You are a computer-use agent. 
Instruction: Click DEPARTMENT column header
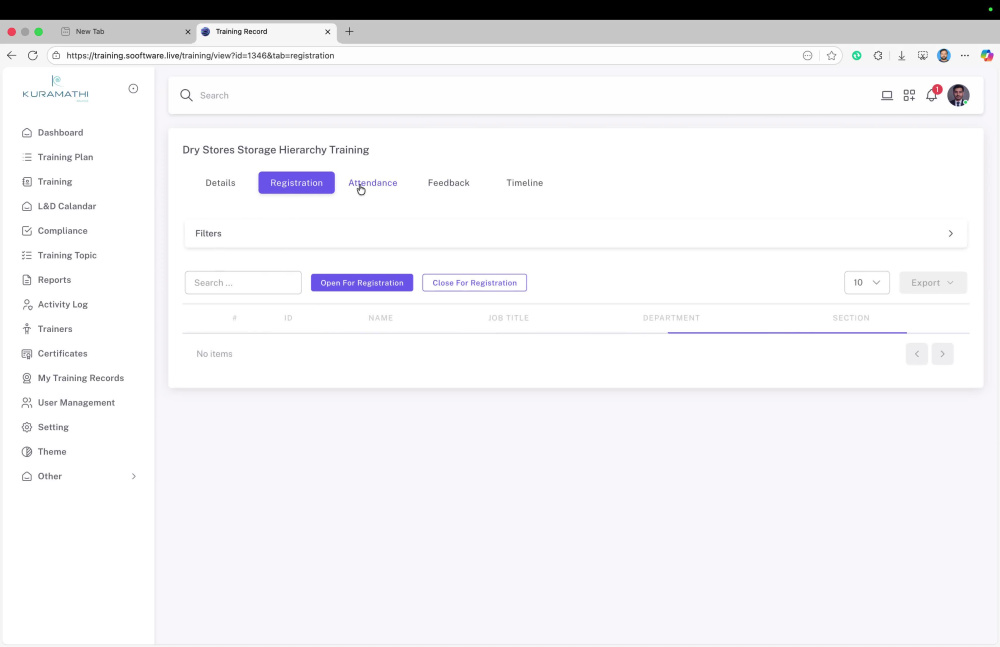coord(671,318)
